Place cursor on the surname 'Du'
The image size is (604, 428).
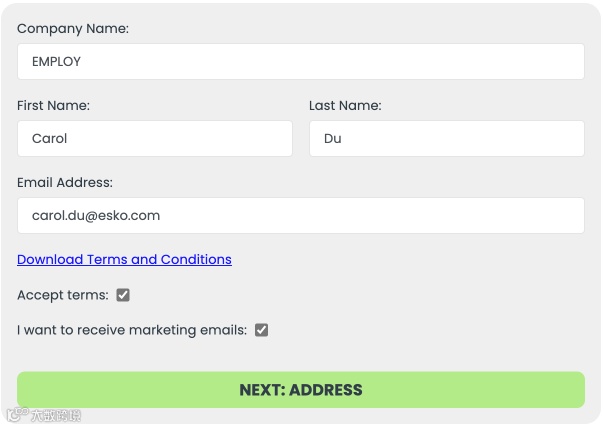pos(333,138)
